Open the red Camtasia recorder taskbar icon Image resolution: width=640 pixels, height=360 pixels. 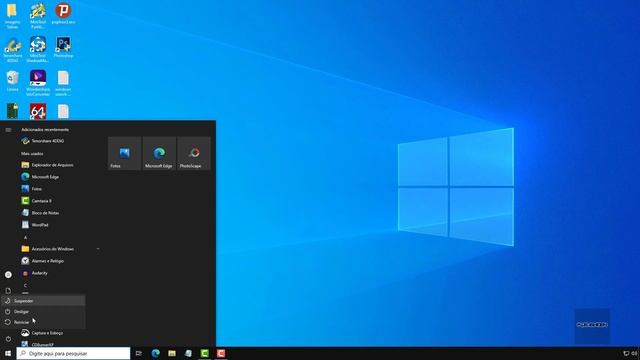click(221, 353)
